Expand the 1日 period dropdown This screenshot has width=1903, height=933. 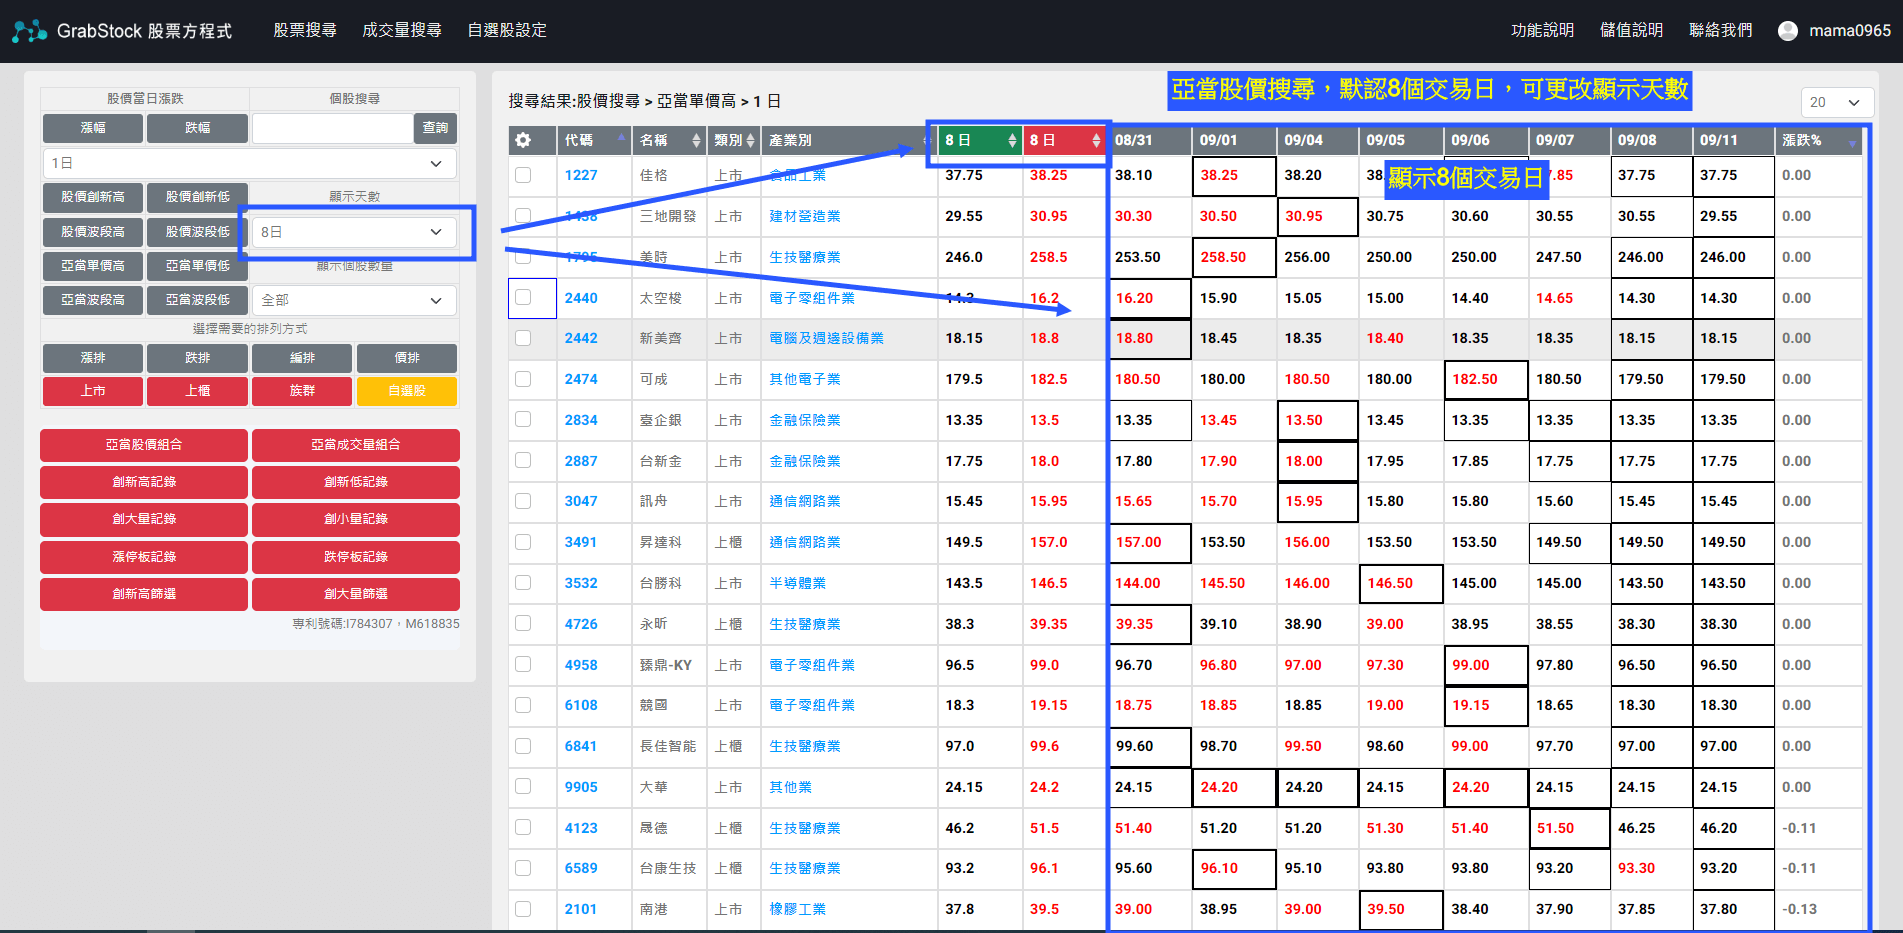click(248, 163)
